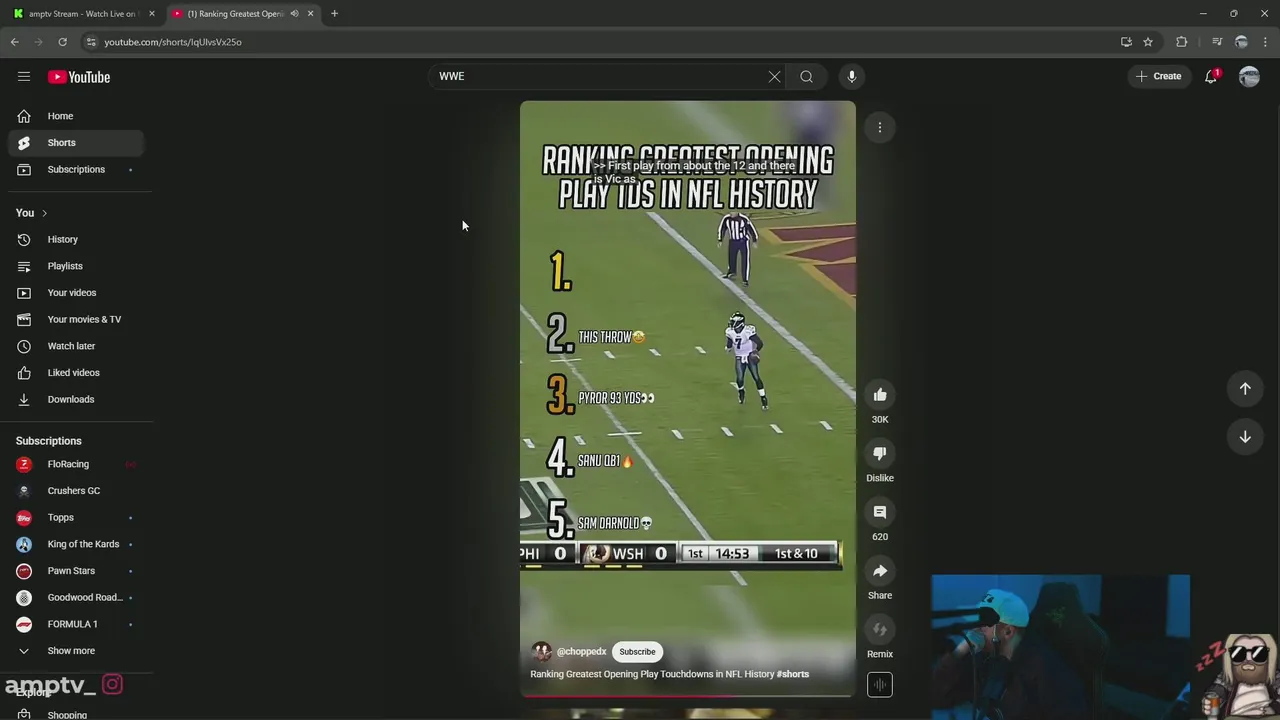This screenshot has height=720, width=1280.
Task: Expand Show more subscriptions
Action: tap(76, 651)
